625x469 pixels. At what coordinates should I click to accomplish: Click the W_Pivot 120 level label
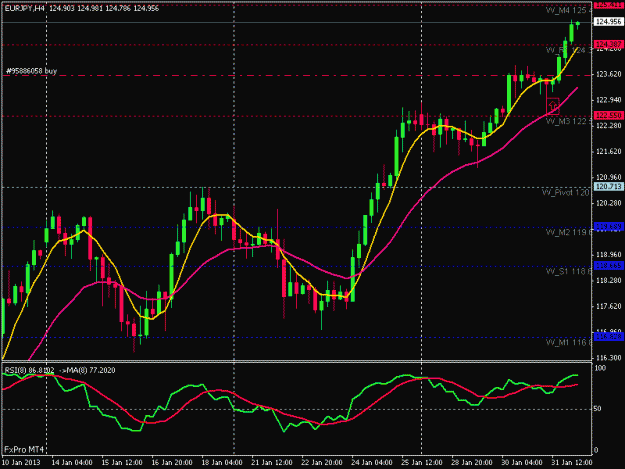tap(566, 193)
